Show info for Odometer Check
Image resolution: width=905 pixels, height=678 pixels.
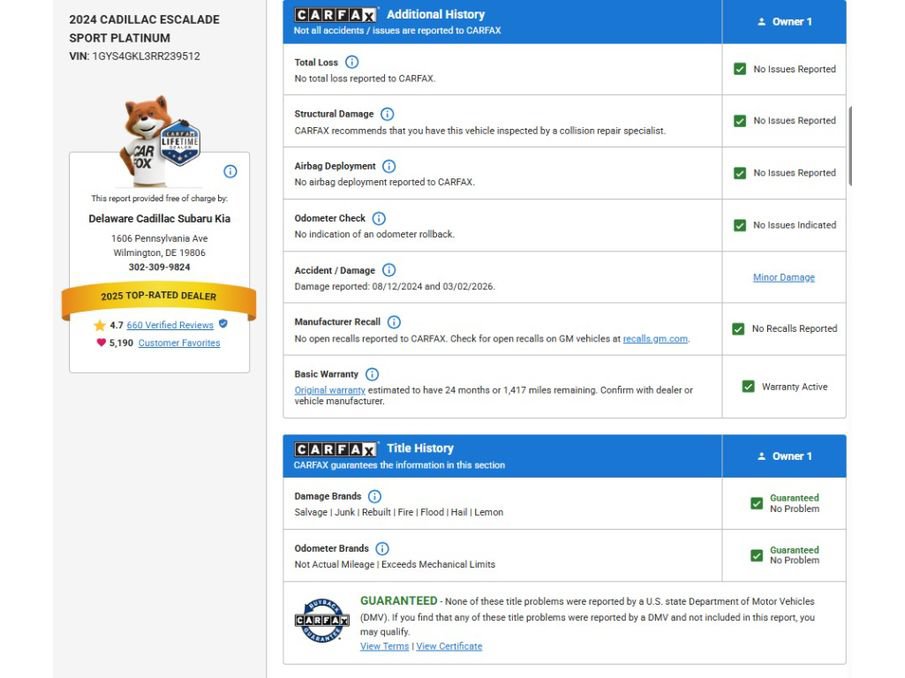coord(379,218)
